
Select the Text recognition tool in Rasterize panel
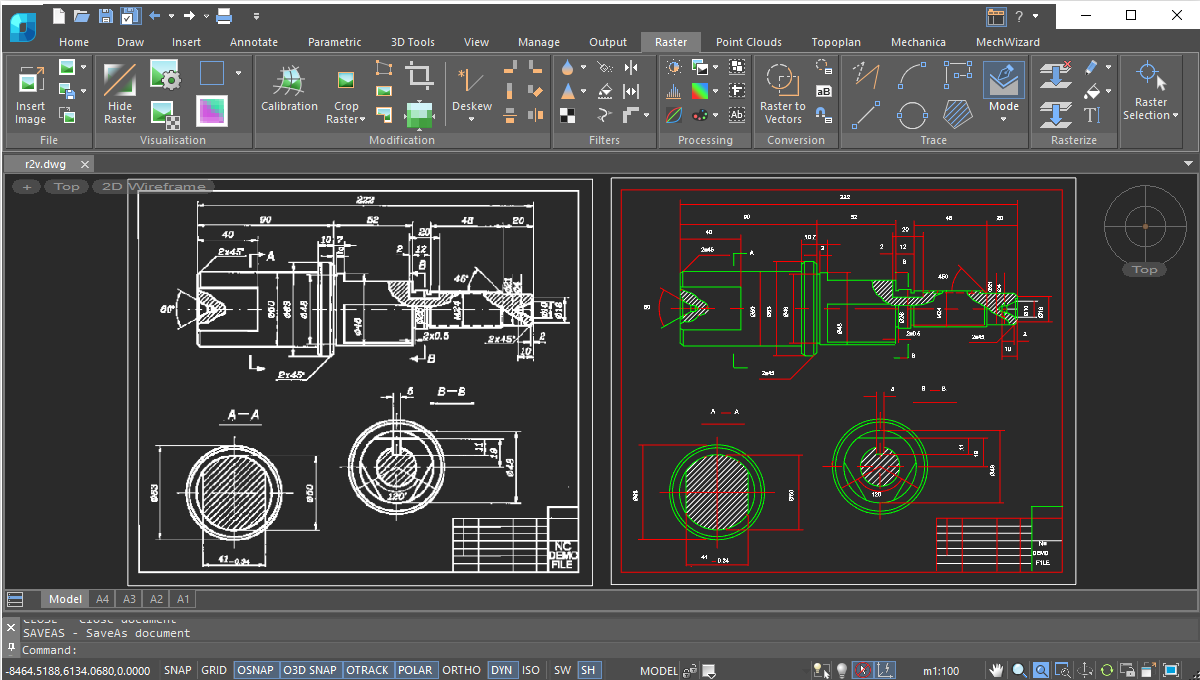(1091, 115)
